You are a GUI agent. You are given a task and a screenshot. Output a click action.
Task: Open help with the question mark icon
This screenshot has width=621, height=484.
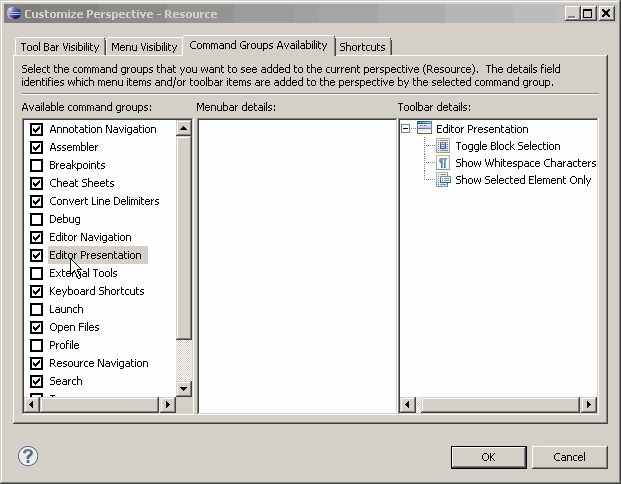tap(28, 456)
